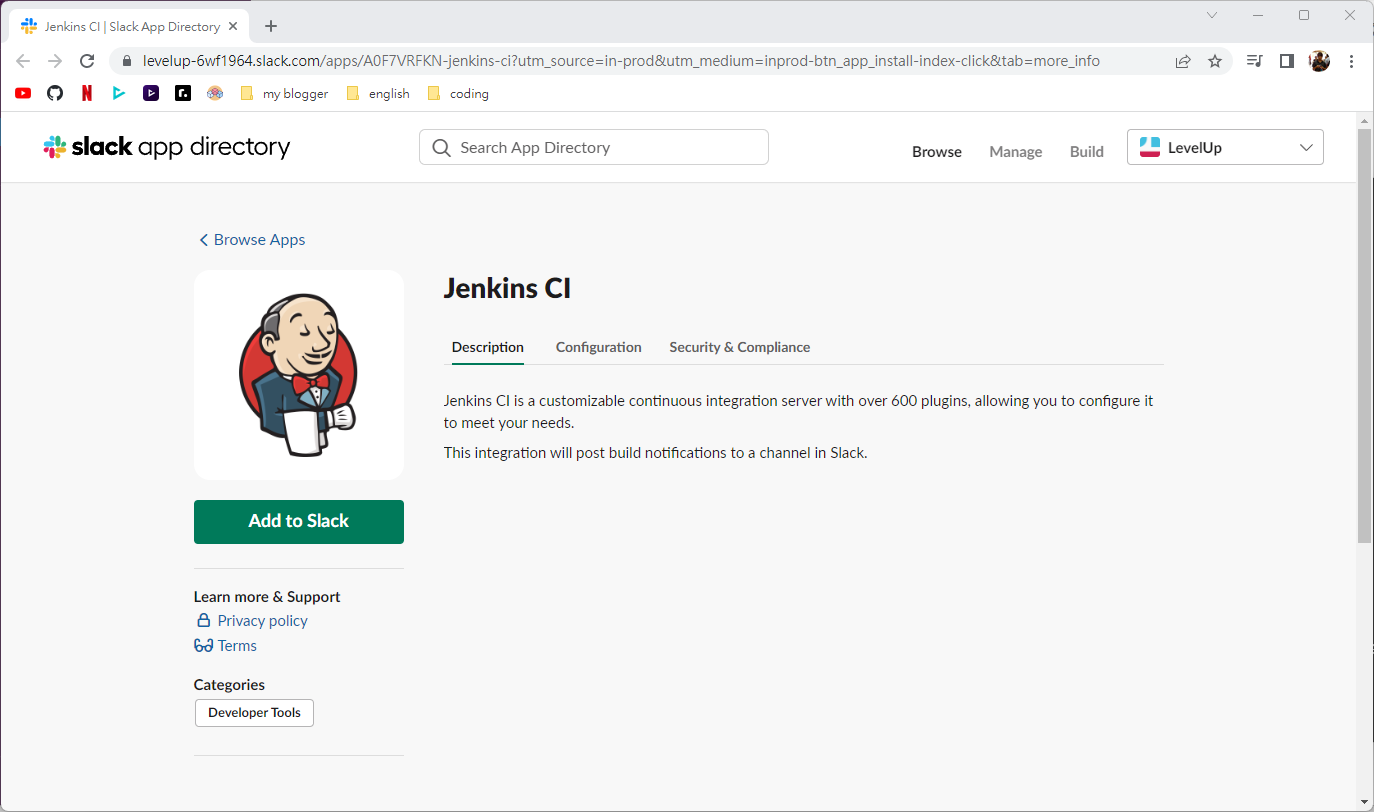Image resolution: width=1374 pixels, height=812 pixels.
Task: Open the Netflix bookmark icon
Action: coord(87,93)
